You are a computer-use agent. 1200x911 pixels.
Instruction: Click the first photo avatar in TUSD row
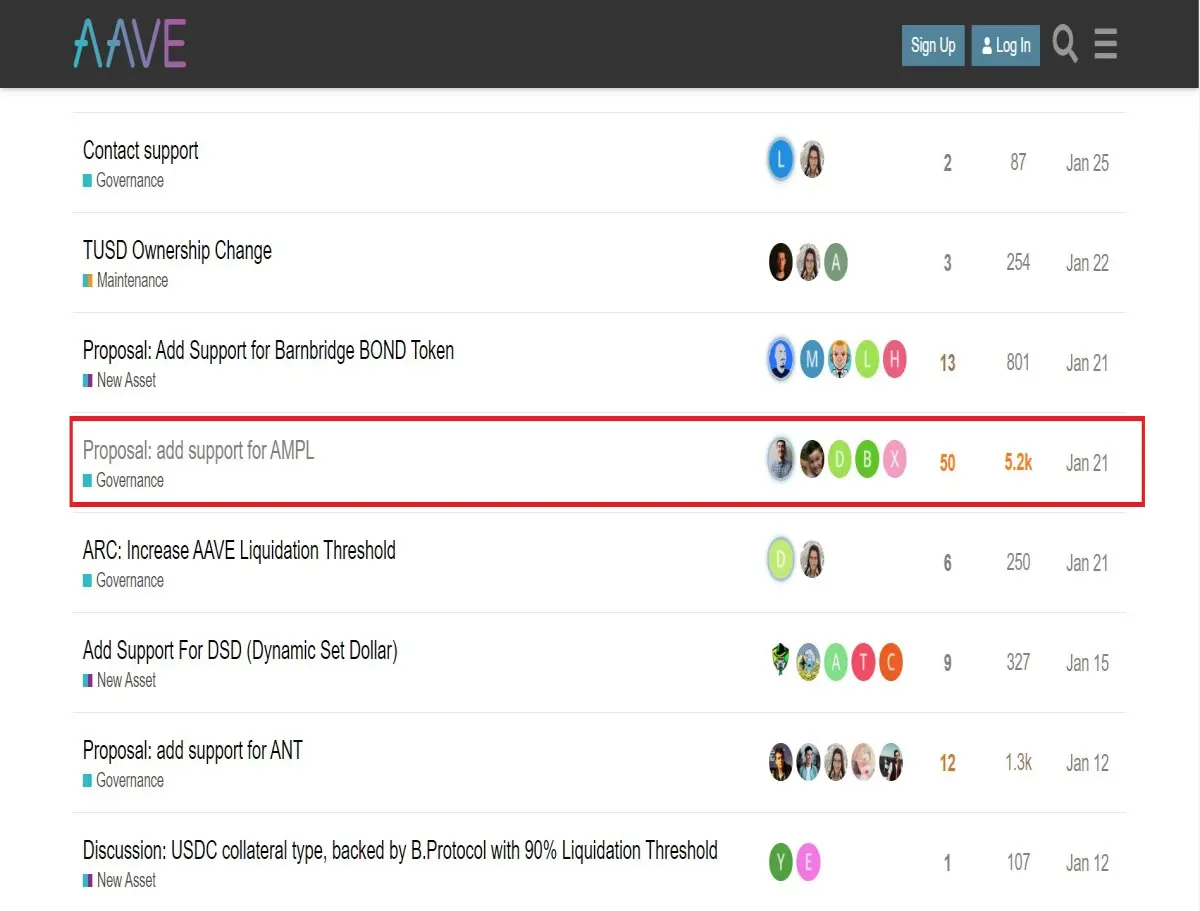point(781,262)
